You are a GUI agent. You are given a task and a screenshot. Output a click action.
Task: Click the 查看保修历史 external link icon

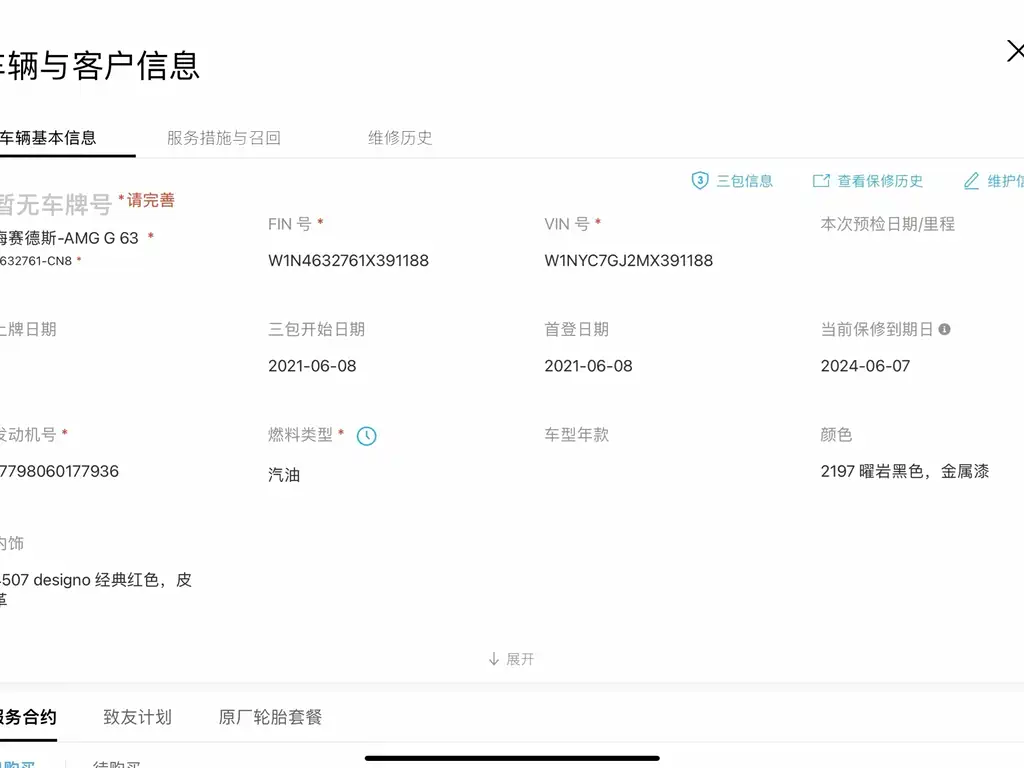click(821, 181)
